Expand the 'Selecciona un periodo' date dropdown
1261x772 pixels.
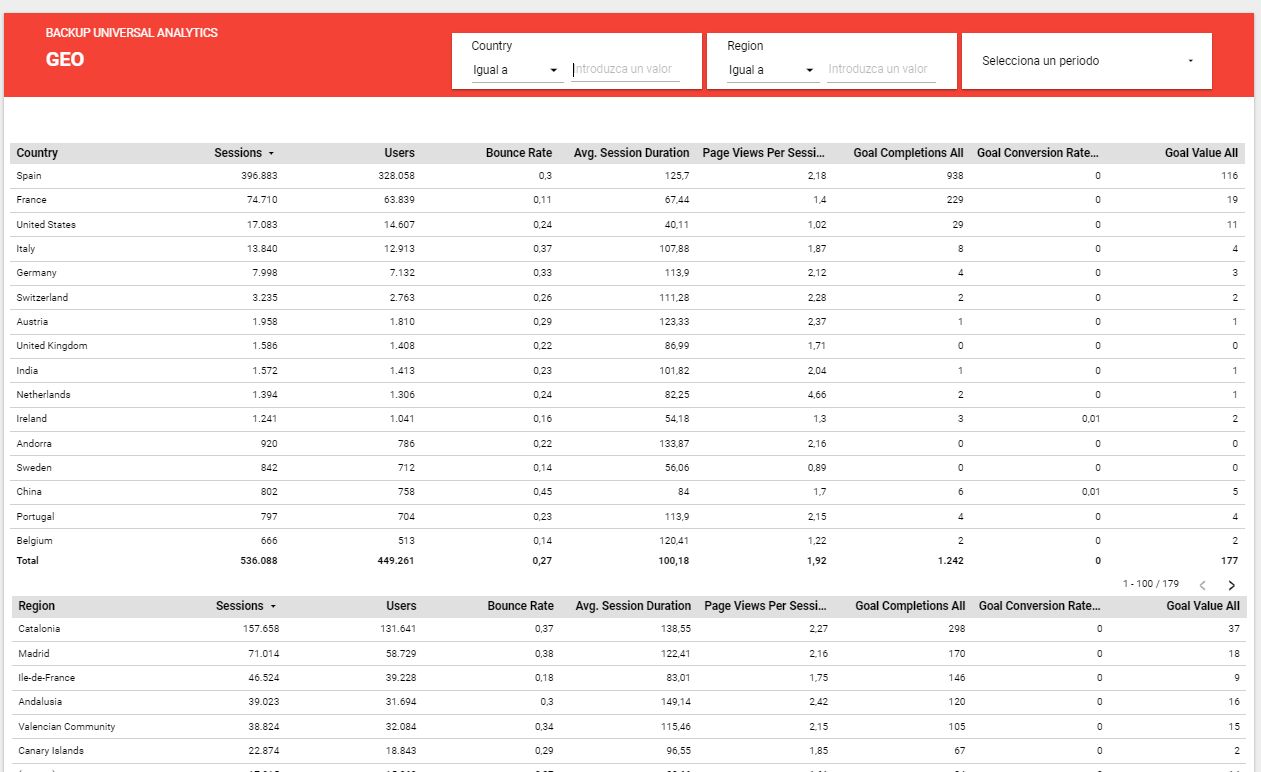click(1087, 61)
